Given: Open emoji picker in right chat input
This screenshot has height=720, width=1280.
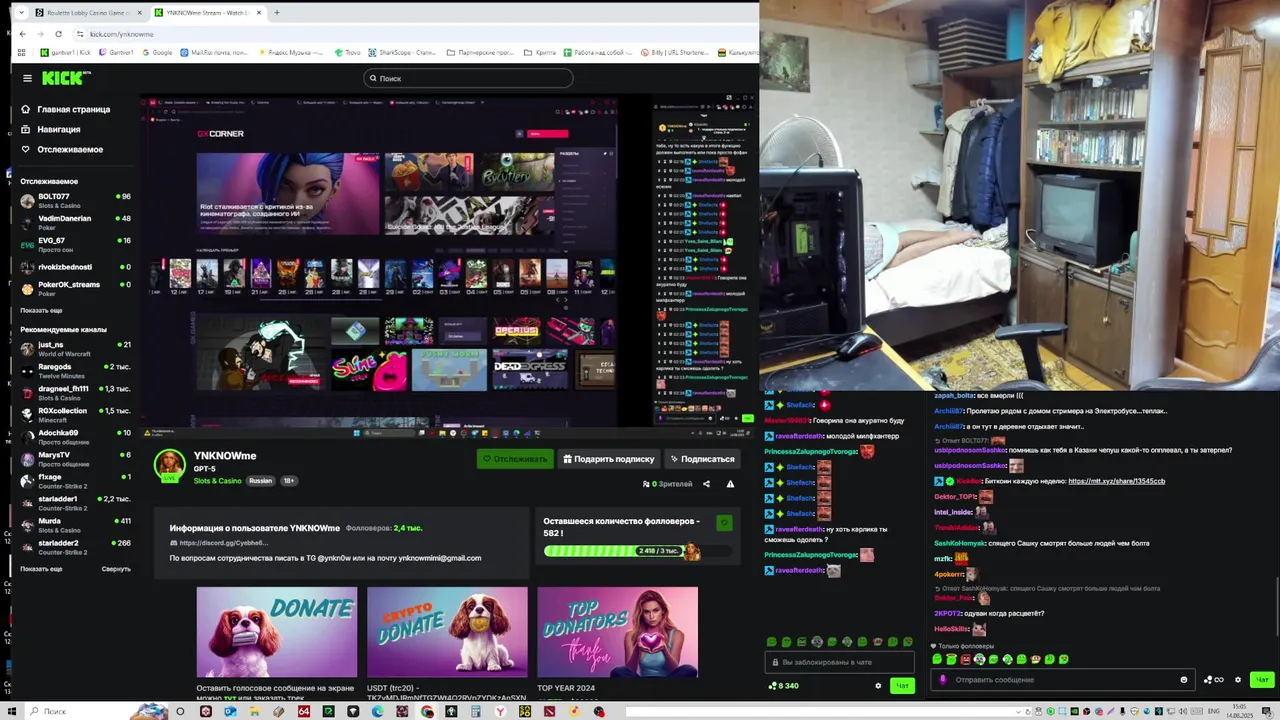Looking at the screenshot, I should point(1184,680).
